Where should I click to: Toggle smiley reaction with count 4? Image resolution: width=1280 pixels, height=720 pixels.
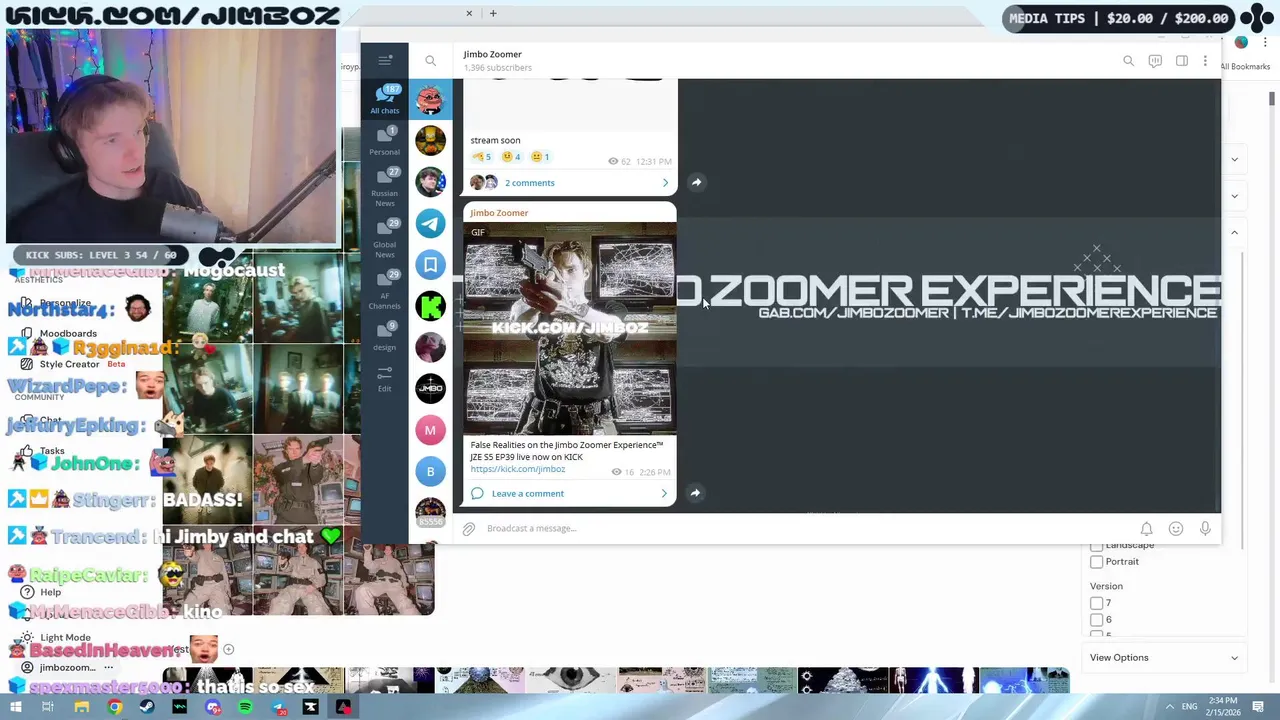click(x=512, y=157)
